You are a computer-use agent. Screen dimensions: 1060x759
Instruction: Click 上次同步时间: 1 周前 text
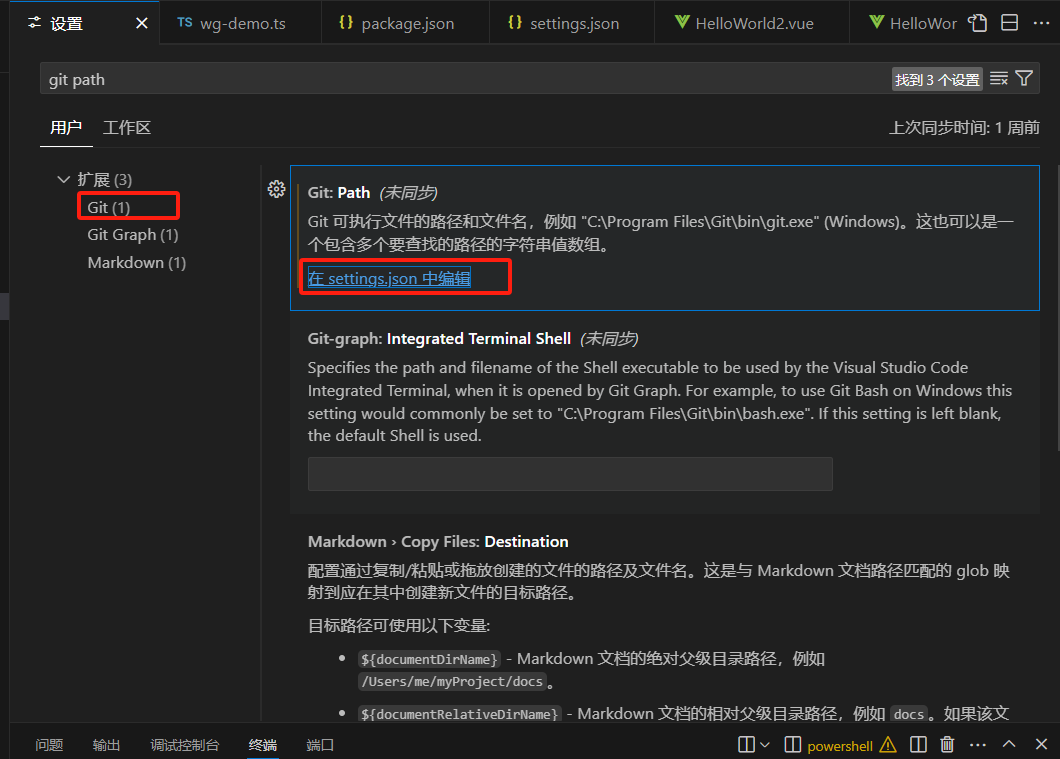(x=964, y=128)
